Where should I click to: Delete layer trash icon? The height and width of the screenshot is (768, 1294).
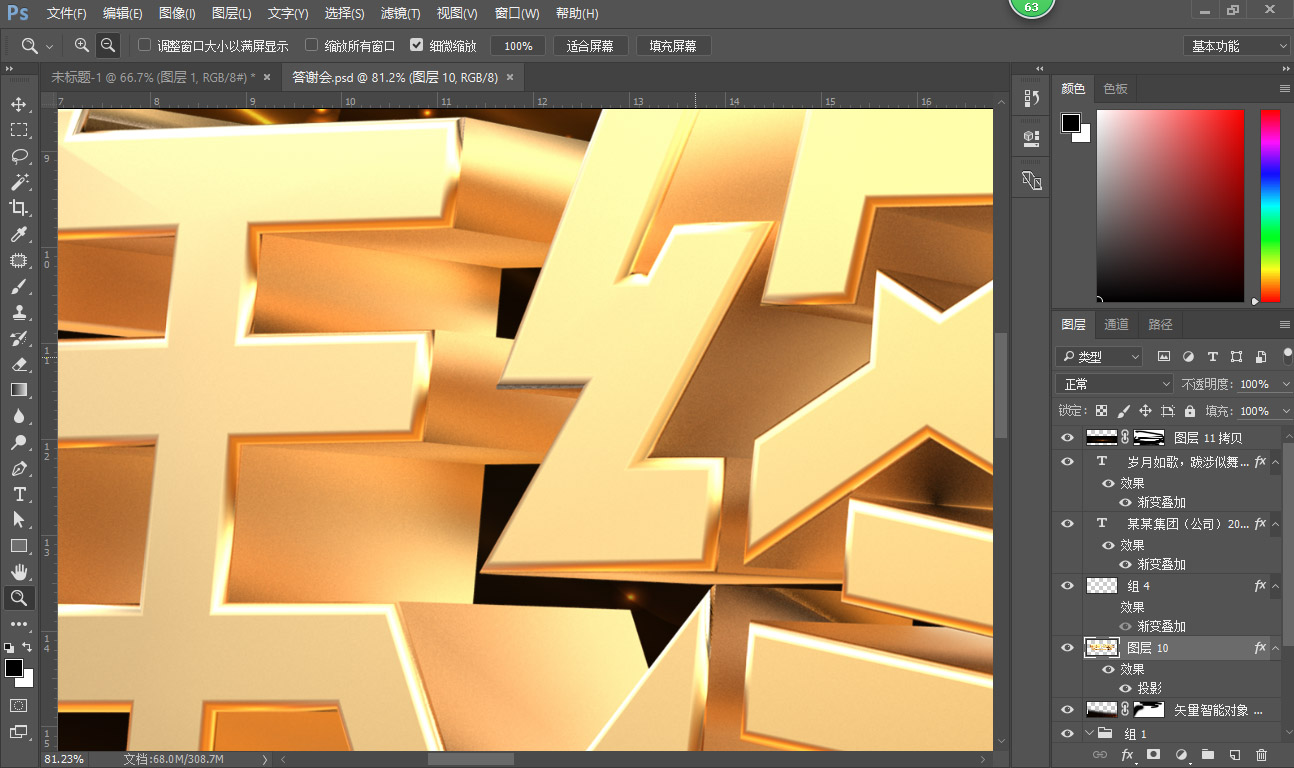coord(1261,755)
